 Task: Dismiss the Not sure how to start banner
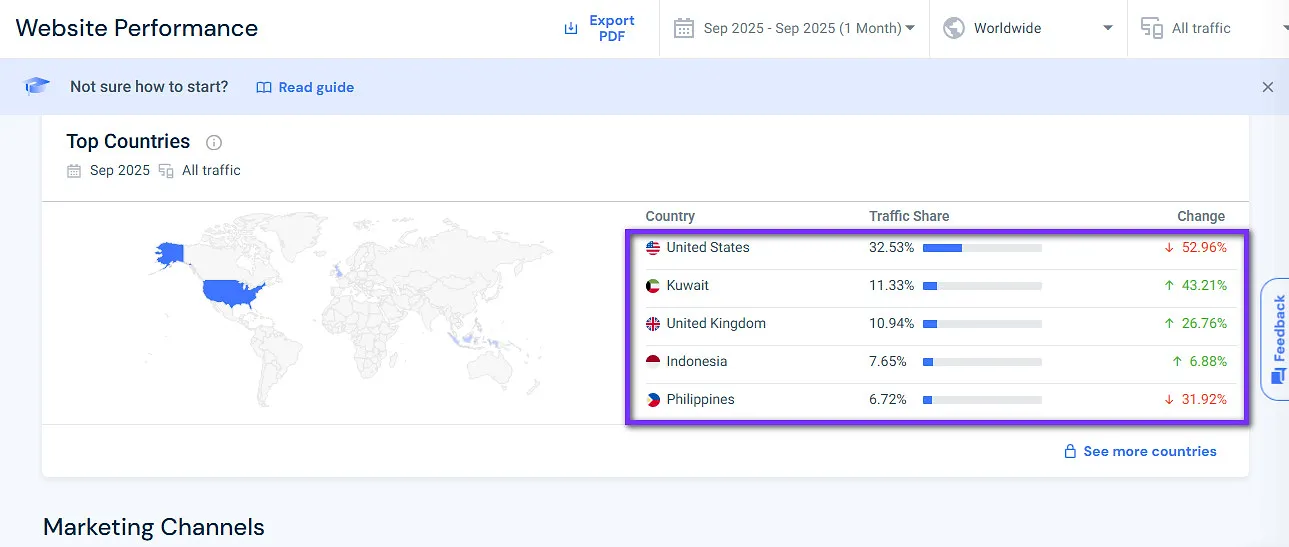(1267, 87)
